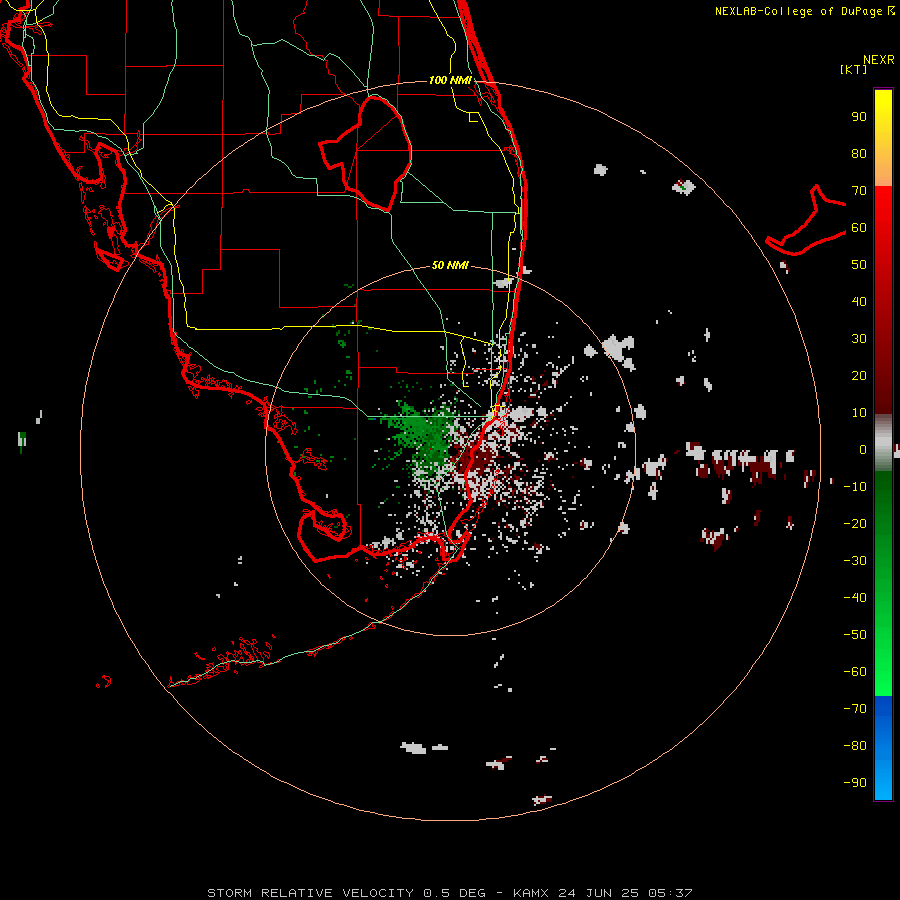This screenshot has height=900, width=900.
Task: Click the 20 knot scale value
Action: (859, 376)
